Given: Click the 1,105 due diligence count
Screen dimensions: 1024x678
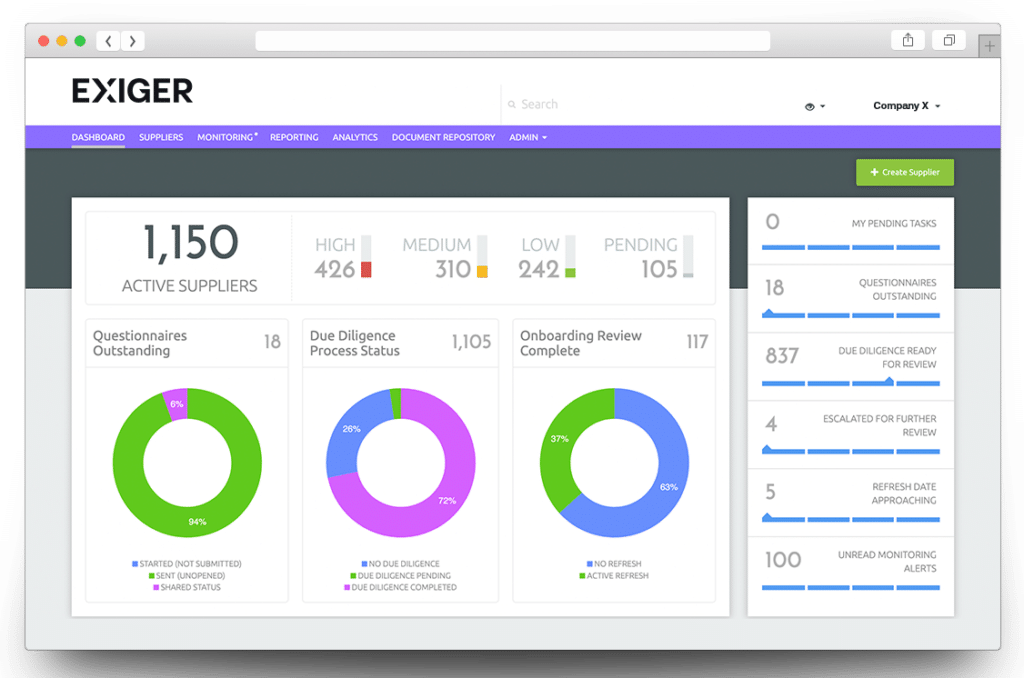Looking at the screenshot, I should pyautogui.click(x=472, y=342).
